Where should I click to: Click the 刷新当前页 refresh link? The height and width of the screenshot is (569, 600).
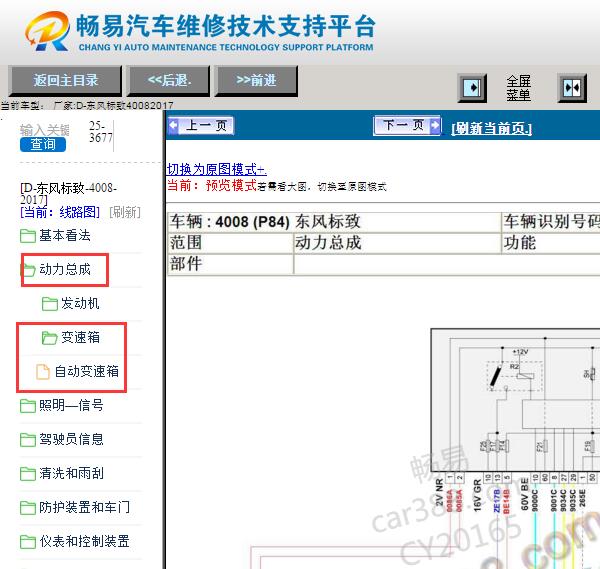492,129
